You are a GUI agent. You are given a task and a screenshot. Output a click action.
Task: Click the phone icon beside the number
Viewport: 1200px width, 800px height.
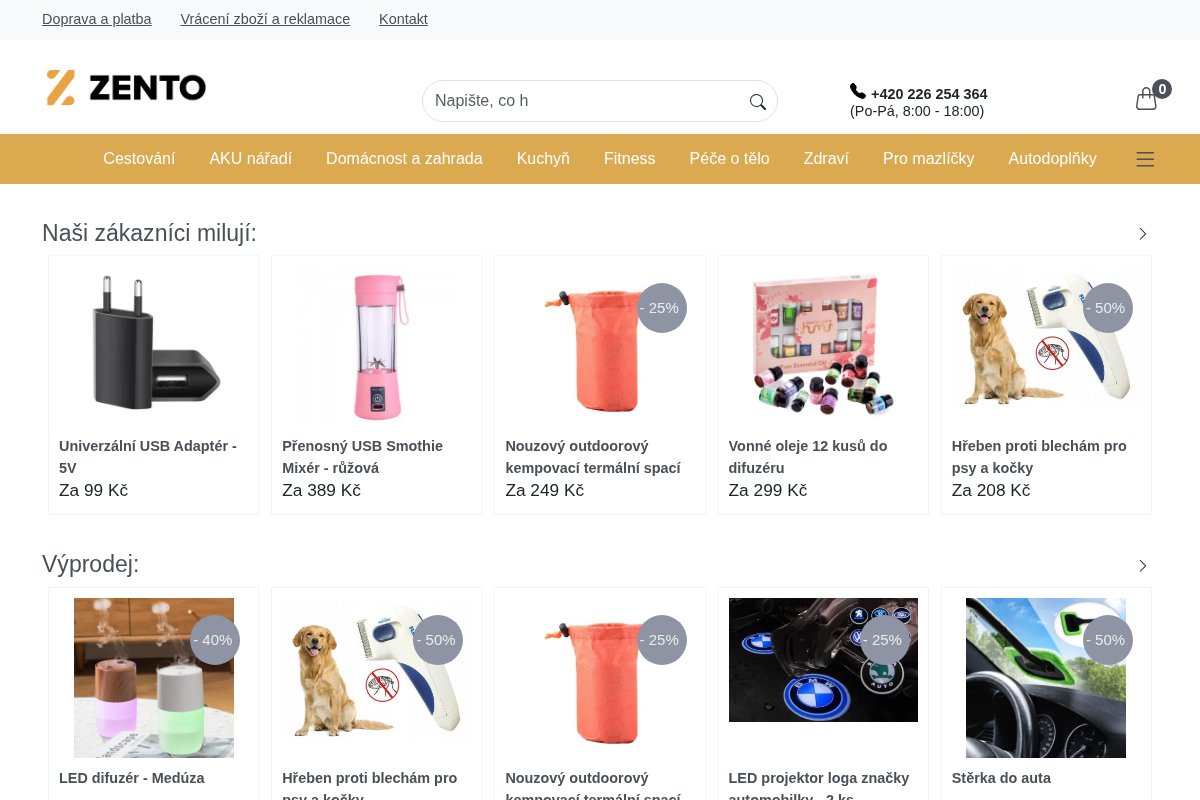pos(858,91)
